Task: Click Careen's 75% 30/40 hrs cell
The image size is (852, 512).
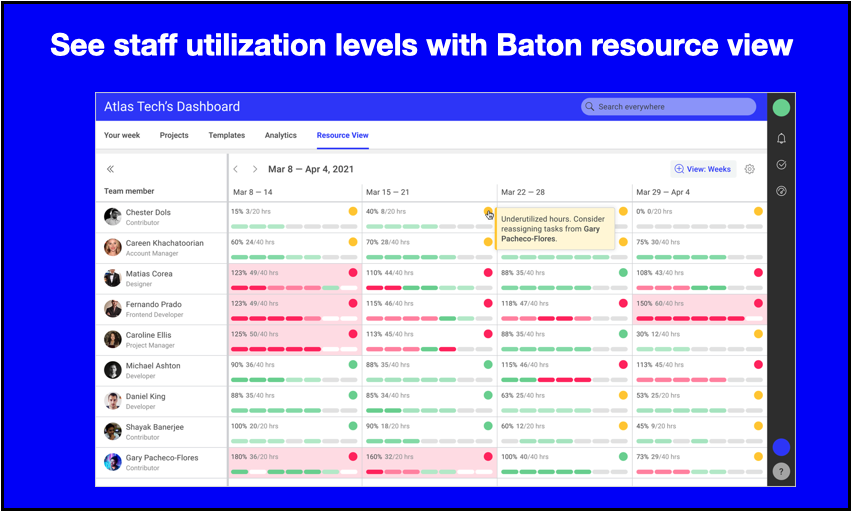Action: click(700, 248)
